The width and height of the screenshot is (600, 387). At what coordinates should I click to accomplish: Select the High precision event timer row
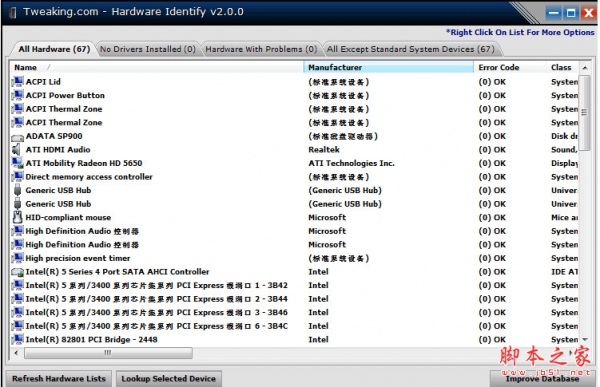click(294, 258)
